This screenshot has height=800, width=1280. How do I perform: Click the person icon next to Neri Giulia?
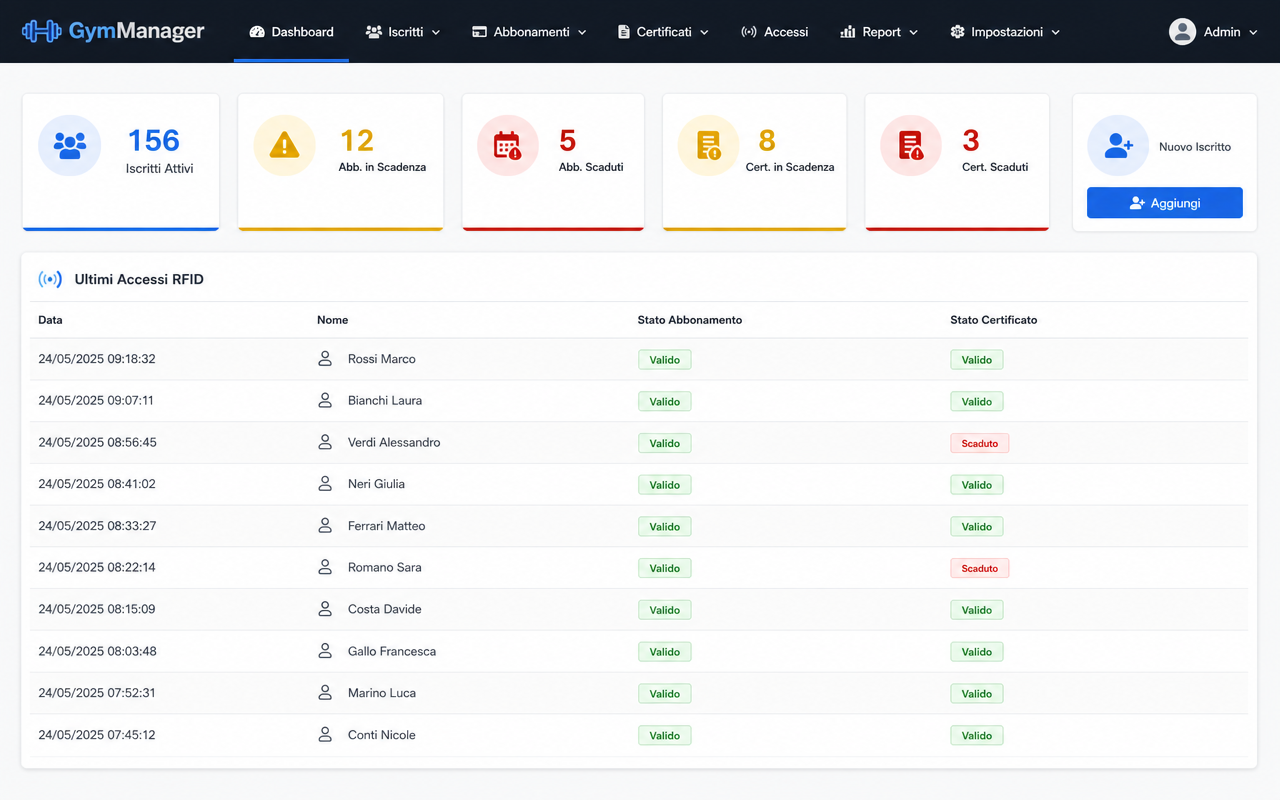[x=325, y=483]
